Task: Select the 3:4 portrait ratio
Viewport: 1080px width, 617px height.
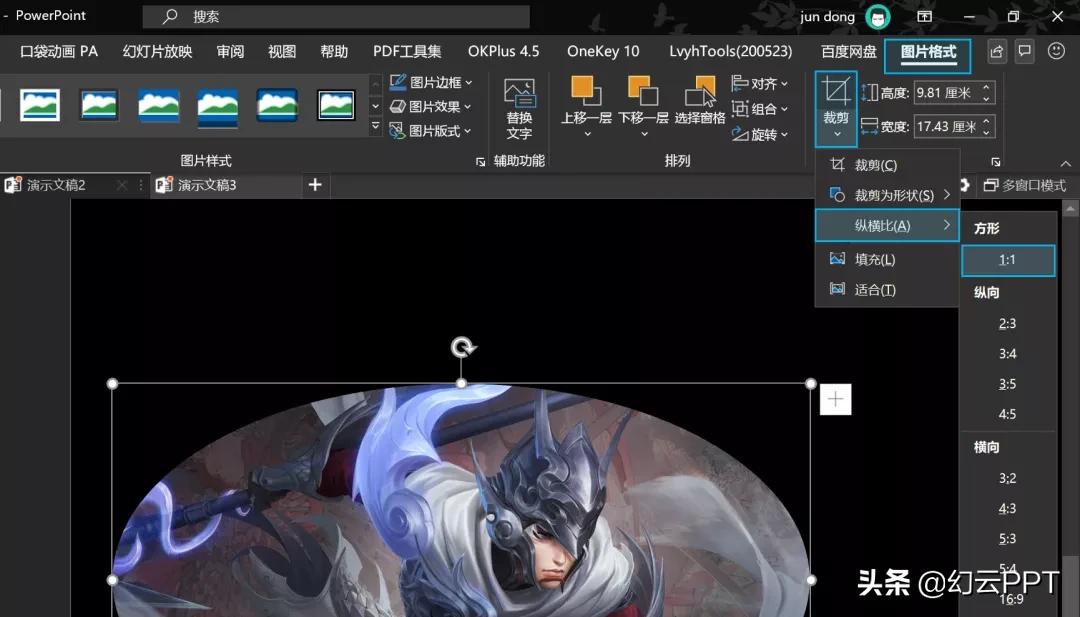Action: [1008, 354]
